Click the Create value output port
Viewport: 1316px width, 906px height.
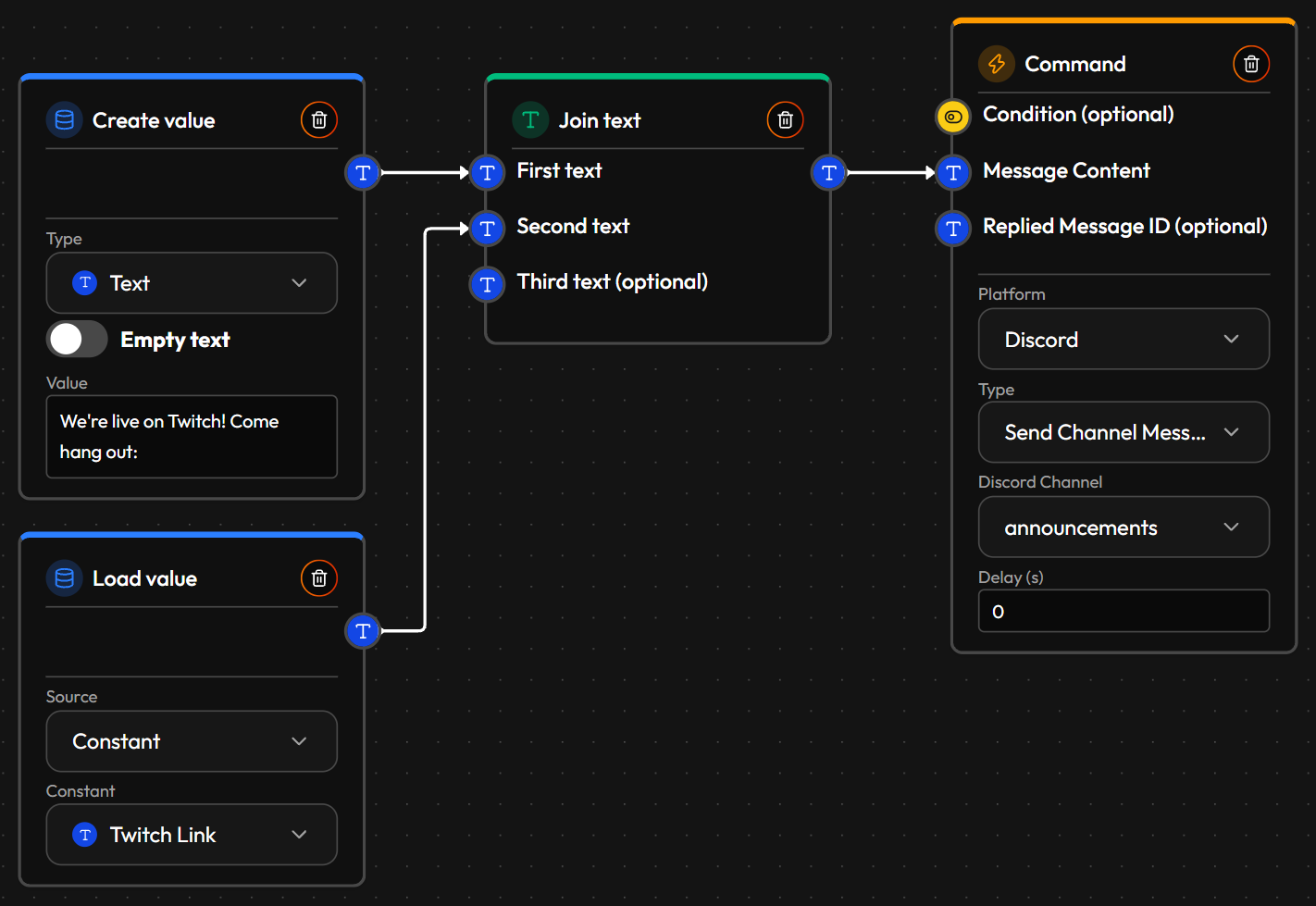pos(363,173)
